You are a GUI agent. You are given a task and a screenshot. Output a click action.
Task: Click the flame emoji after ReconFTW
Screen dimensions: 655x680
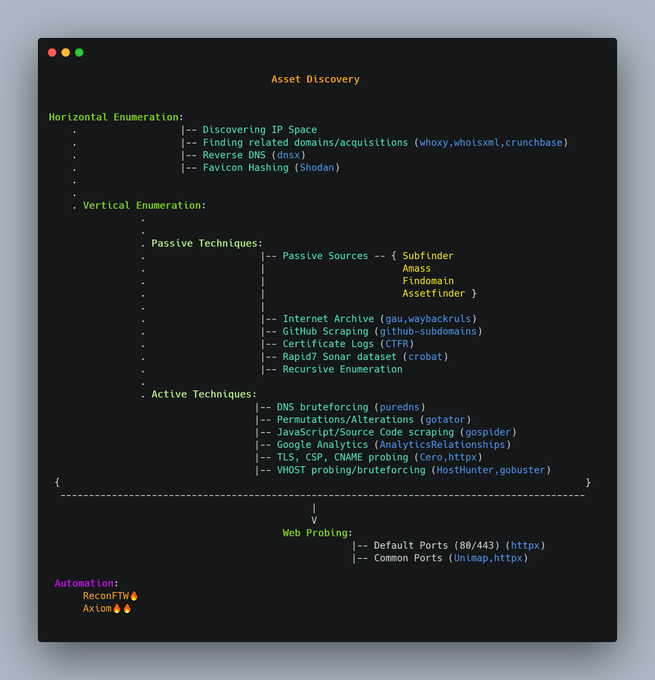pos(134,596)
